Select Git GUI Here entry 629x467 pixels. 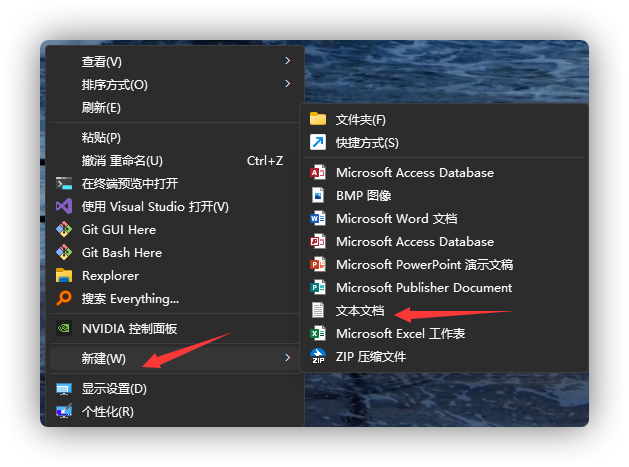point(174,229)
